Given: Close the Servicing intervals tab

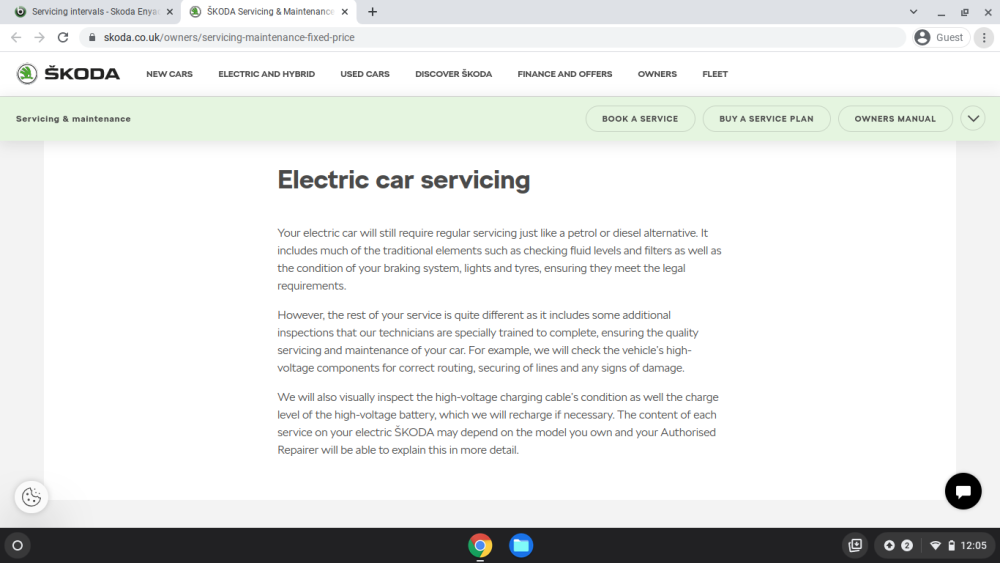Looking at the screenshot, I should (170, 11).
